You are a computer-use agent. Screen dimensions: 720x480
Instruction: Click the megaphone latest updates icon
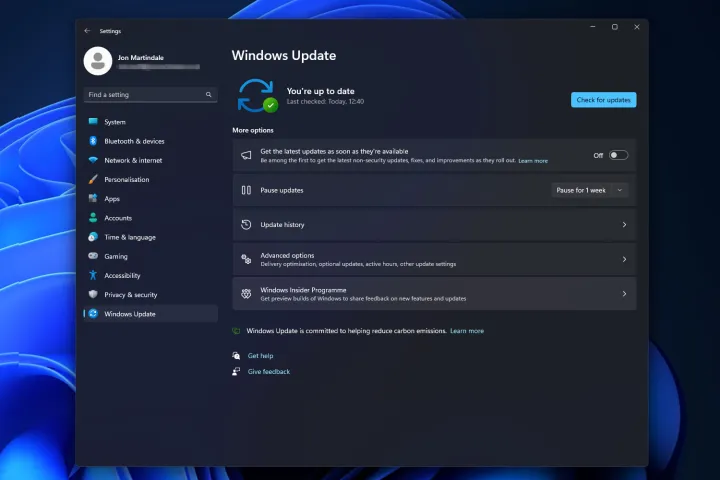(x=246, y=155)
